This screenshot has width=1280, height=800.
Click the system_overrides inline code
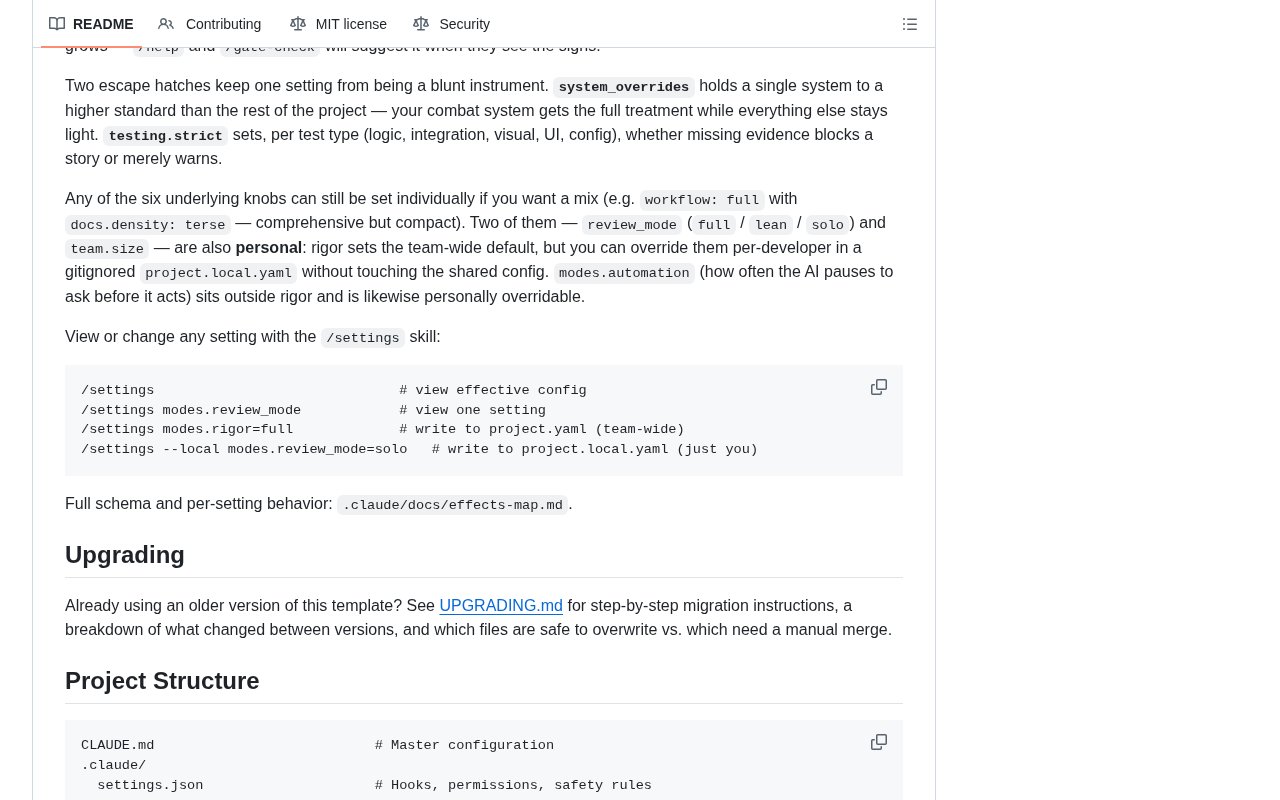624,87
